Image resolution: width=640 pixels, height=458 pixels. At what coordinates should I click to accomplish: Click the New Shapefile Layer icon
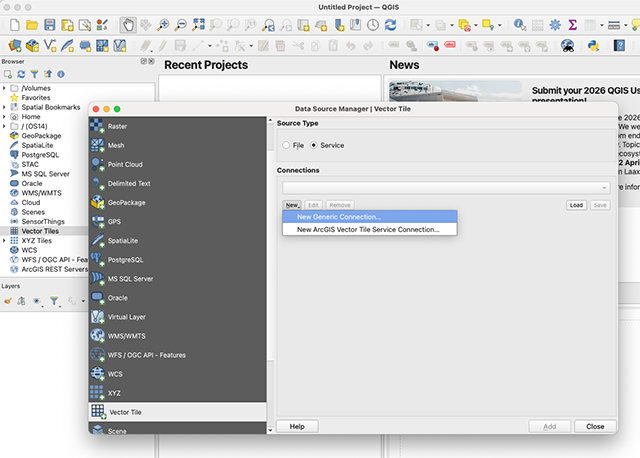click(50, 45)
